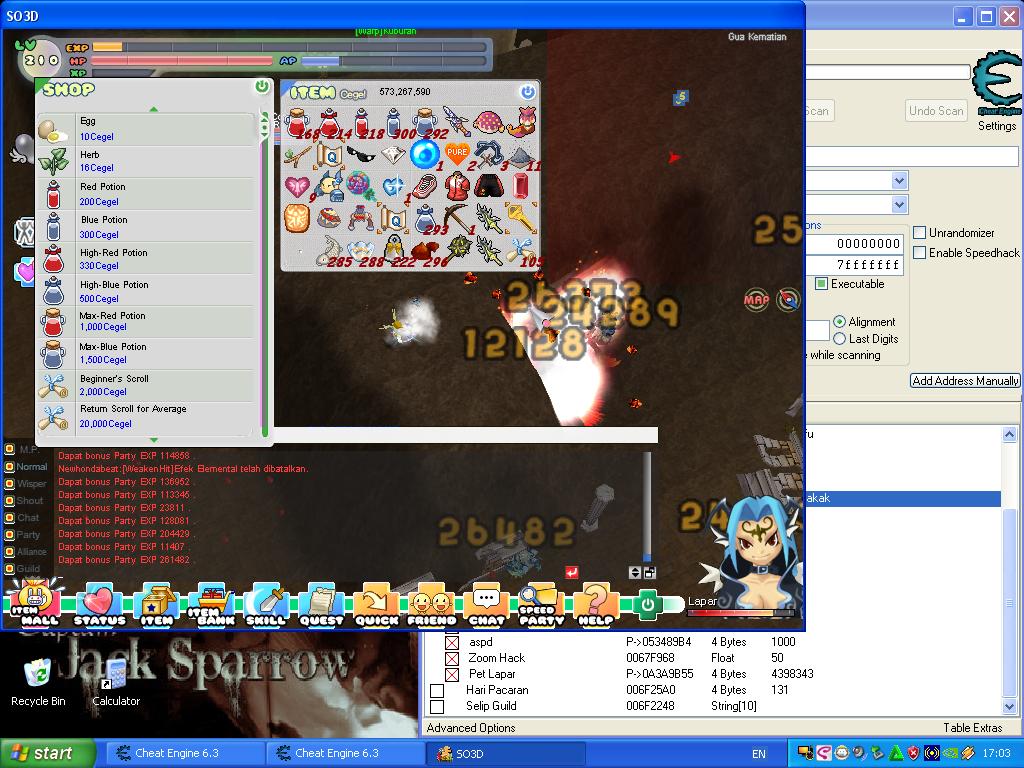This screenshot has height=768, width=1024.
Task: Select the Wisper chat filter
Action: [x=26, y=484]
